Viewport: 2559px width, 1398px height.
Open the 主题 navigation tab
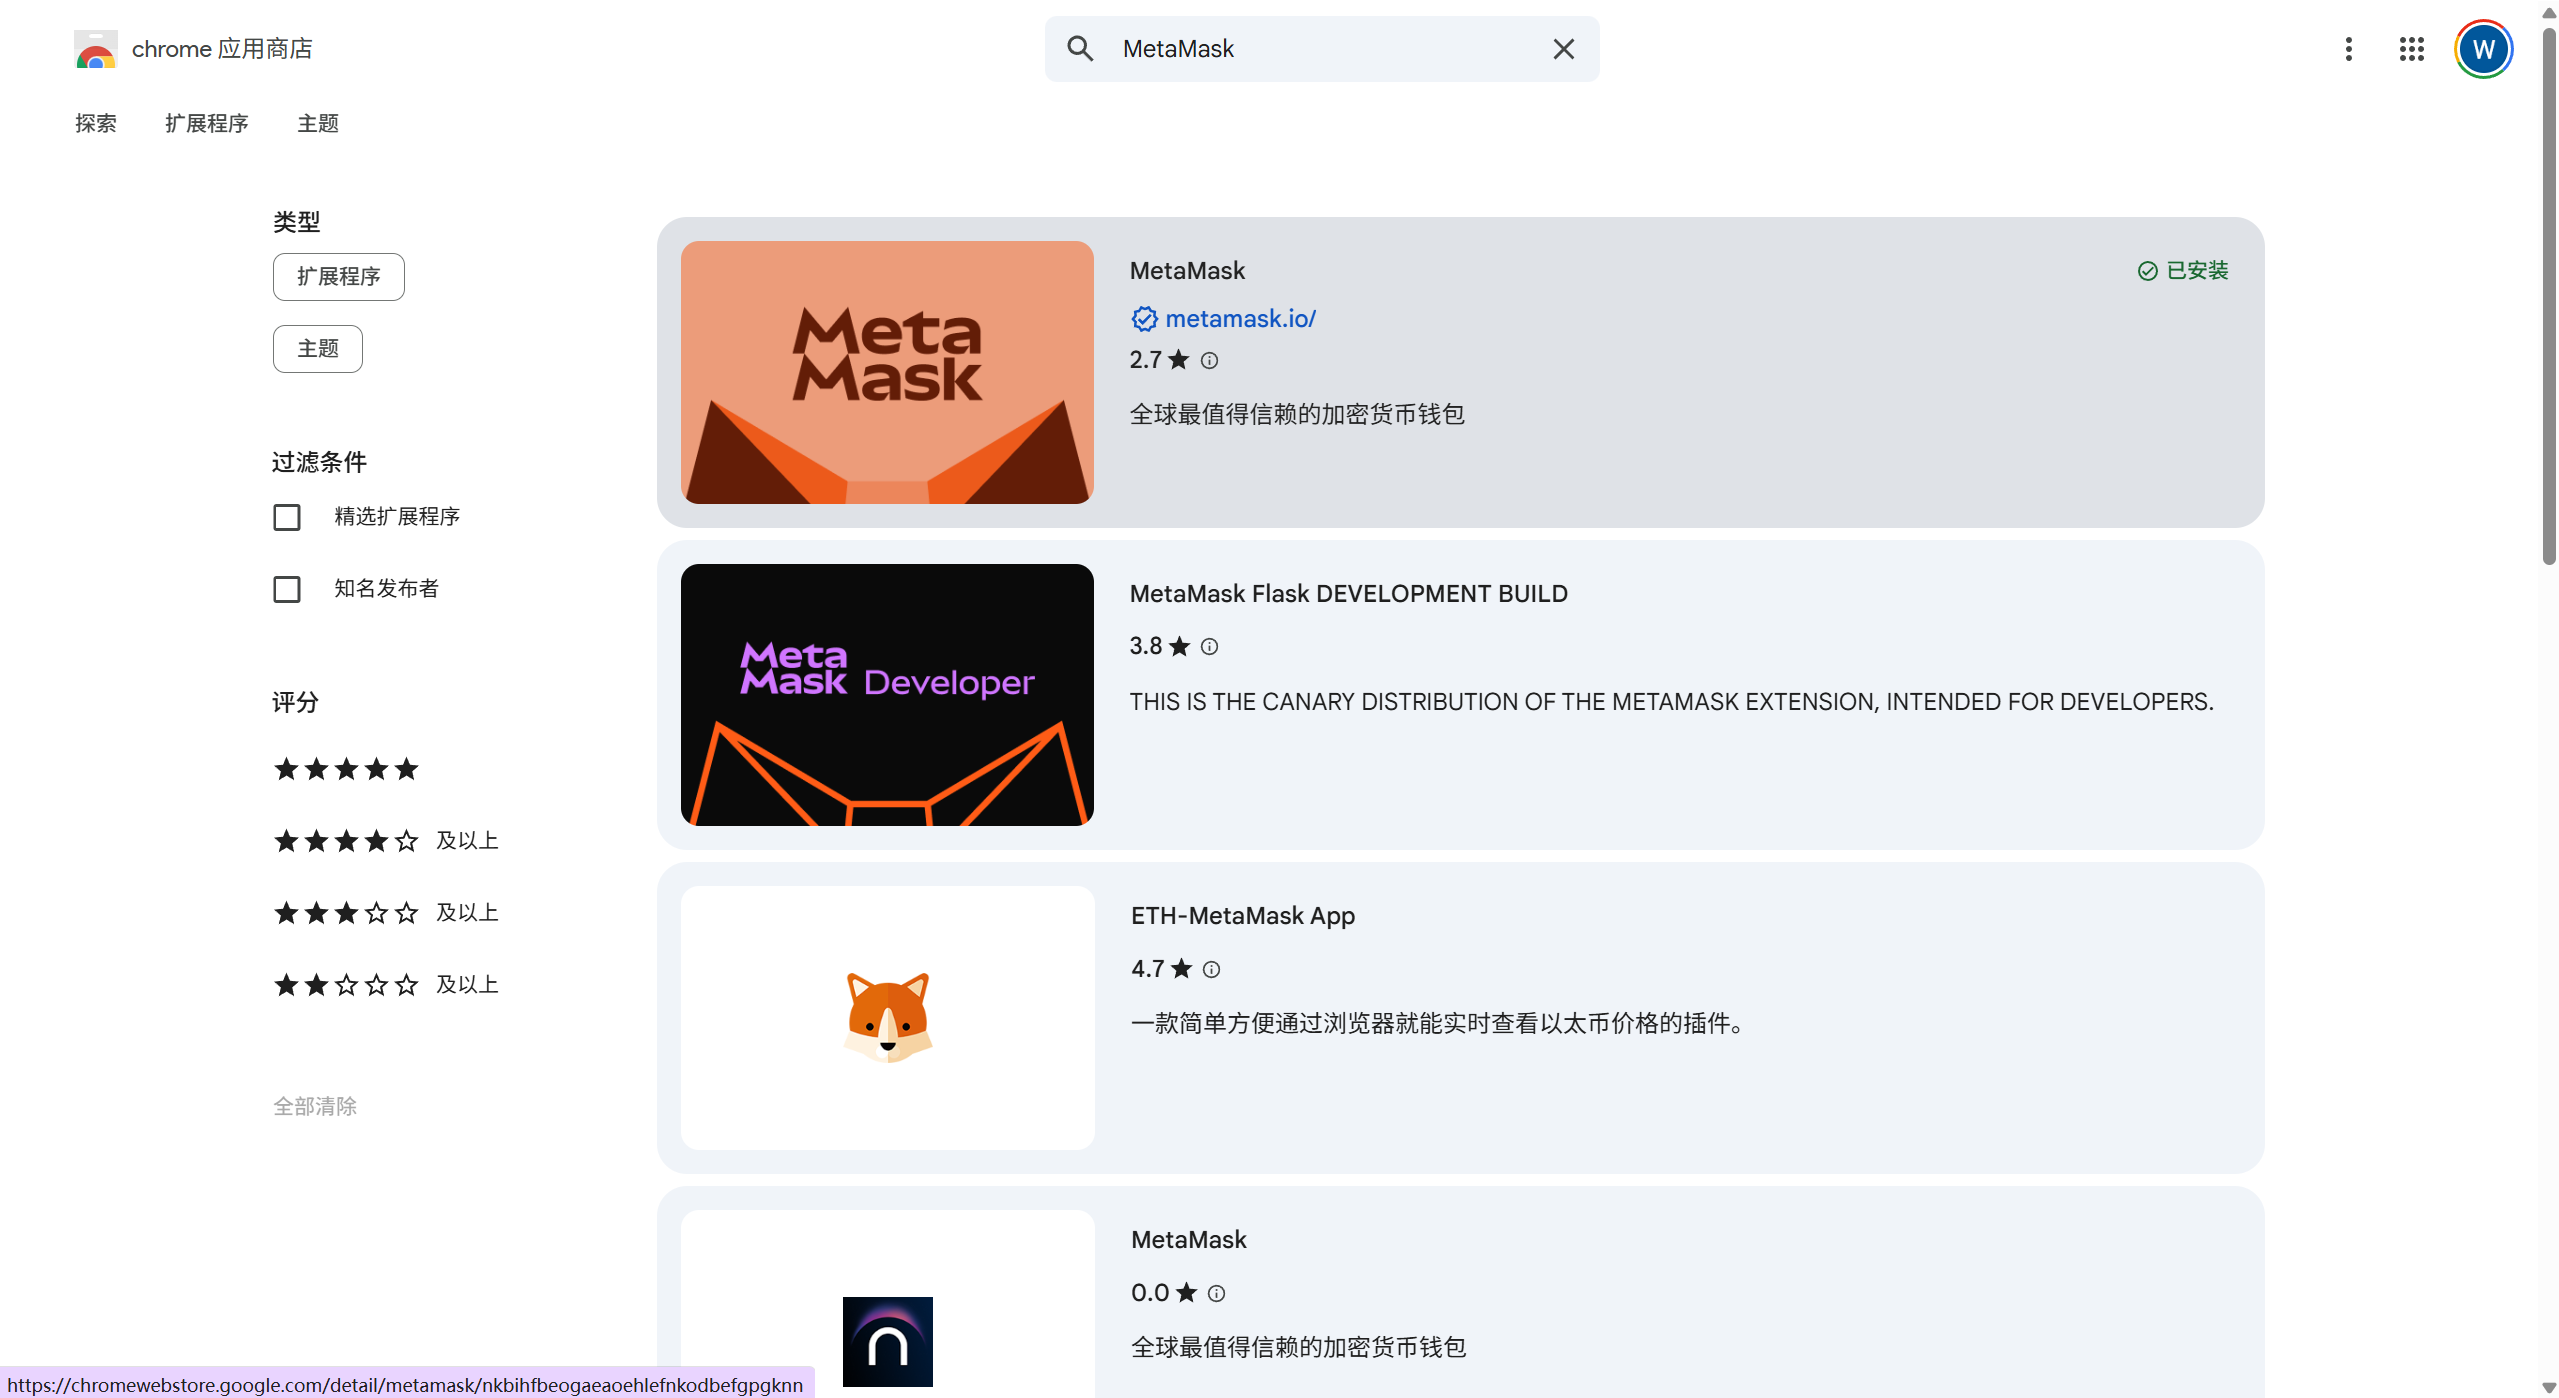coord(318,123)
